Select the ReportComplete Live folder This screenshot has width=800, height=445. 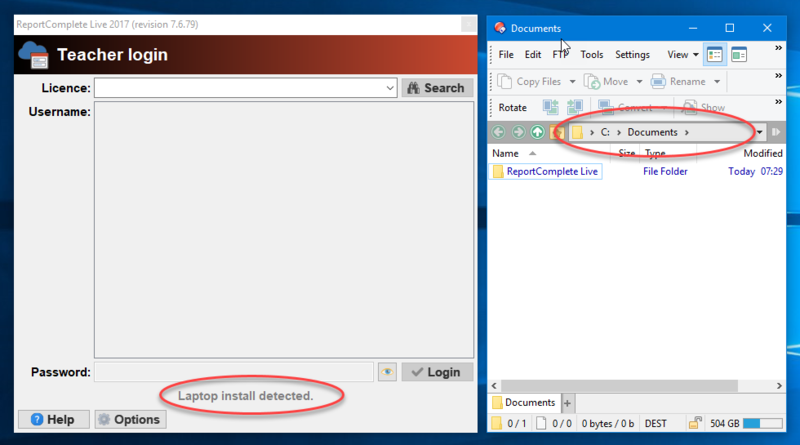click(546, 171)
